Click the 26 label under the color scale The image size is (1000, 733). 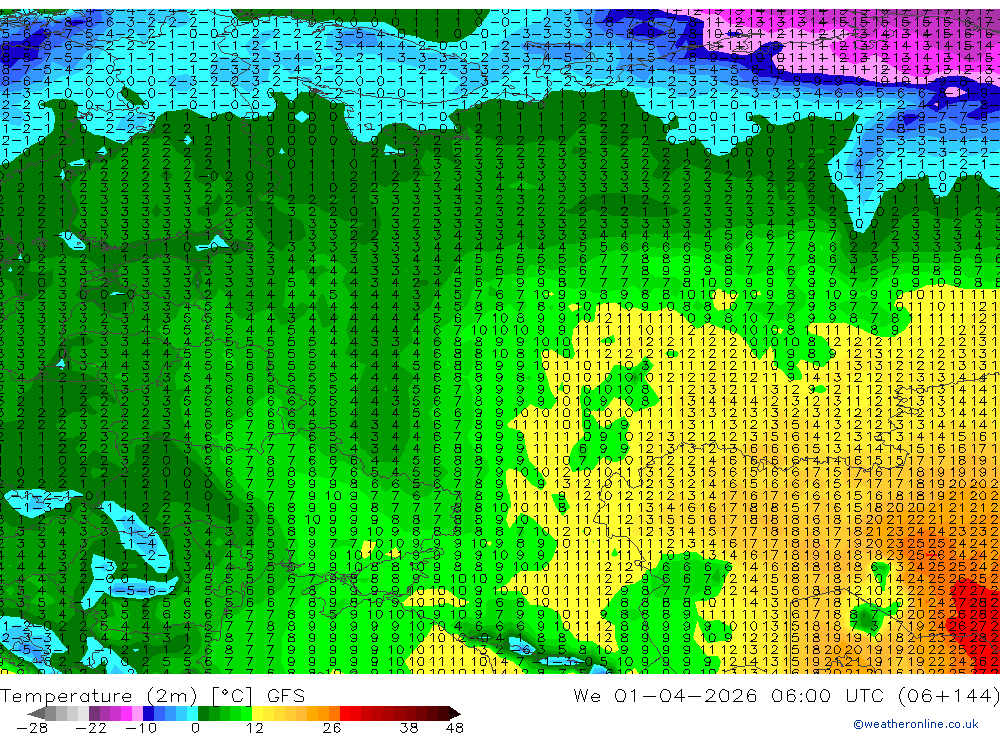point(332,728)
